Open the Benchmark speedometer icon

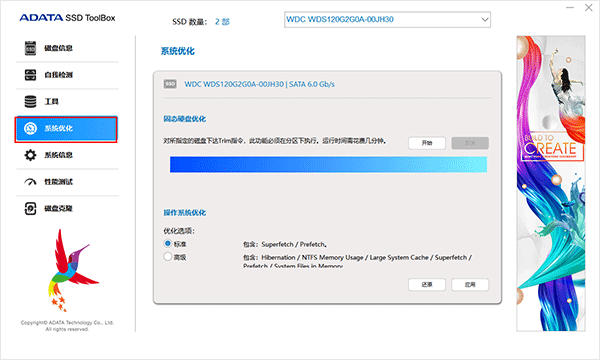tap(30, 182)
